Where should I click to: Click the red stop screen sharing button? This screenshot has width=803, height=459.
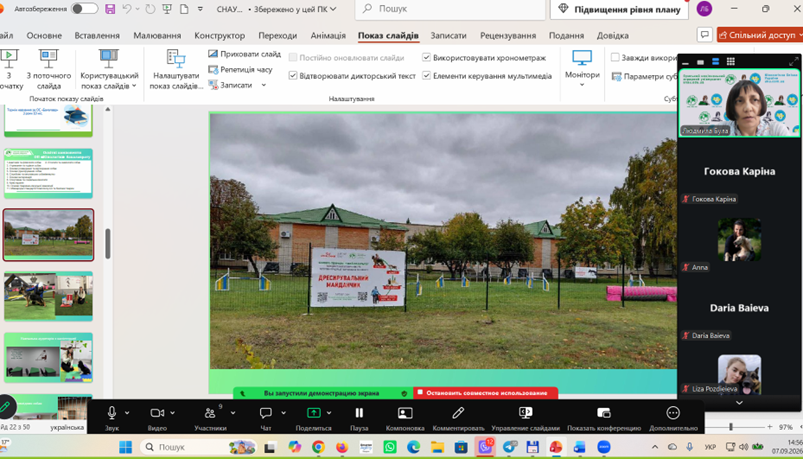coord(486,393)
